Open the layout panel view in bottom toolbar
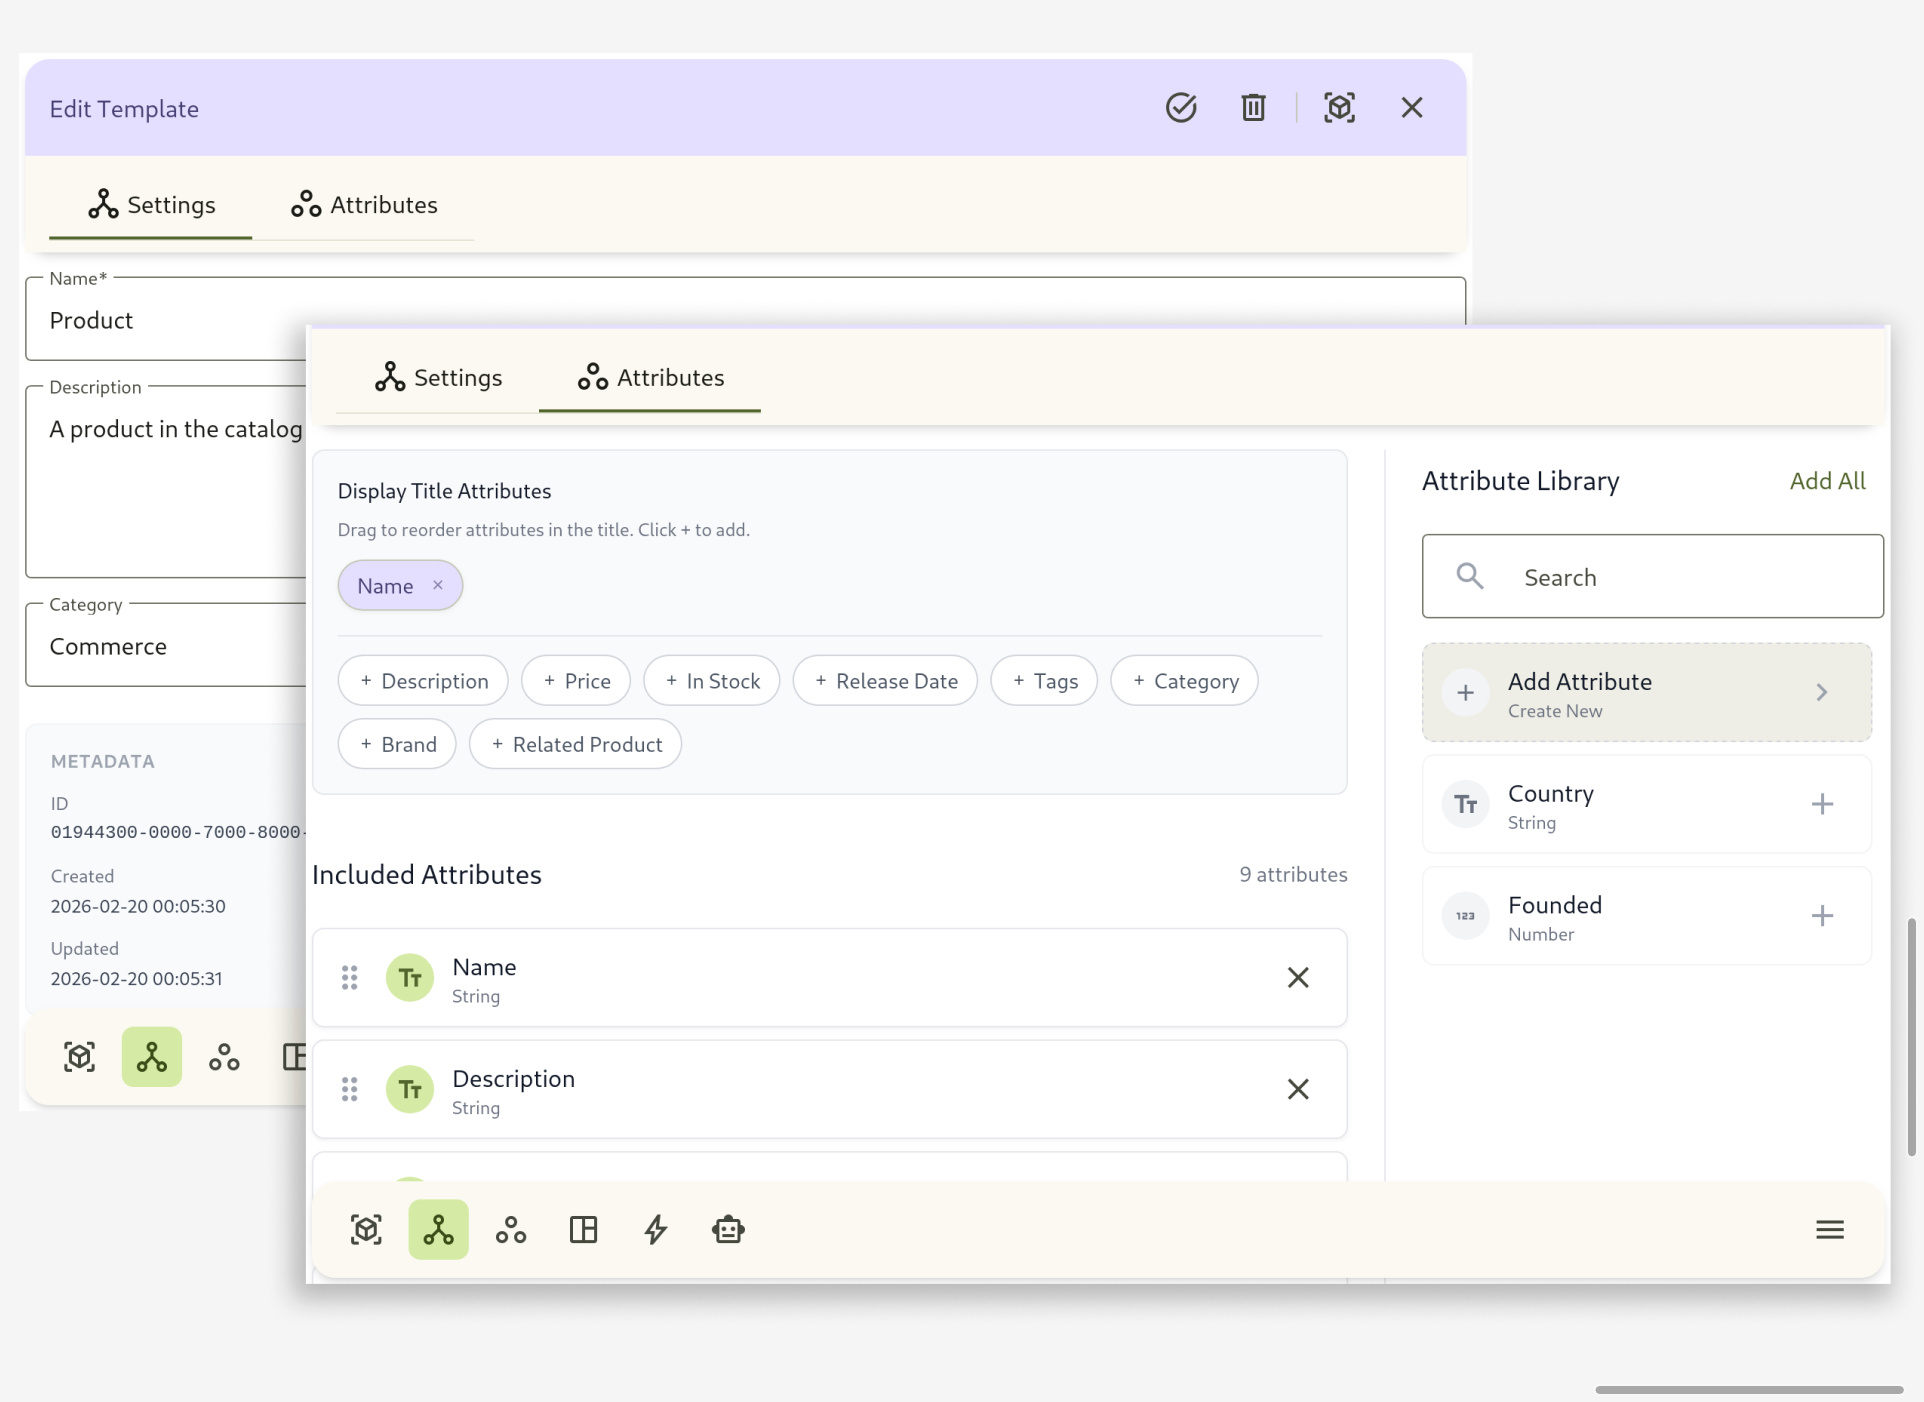1924x1402 pixels. (x=583, y=1229)
